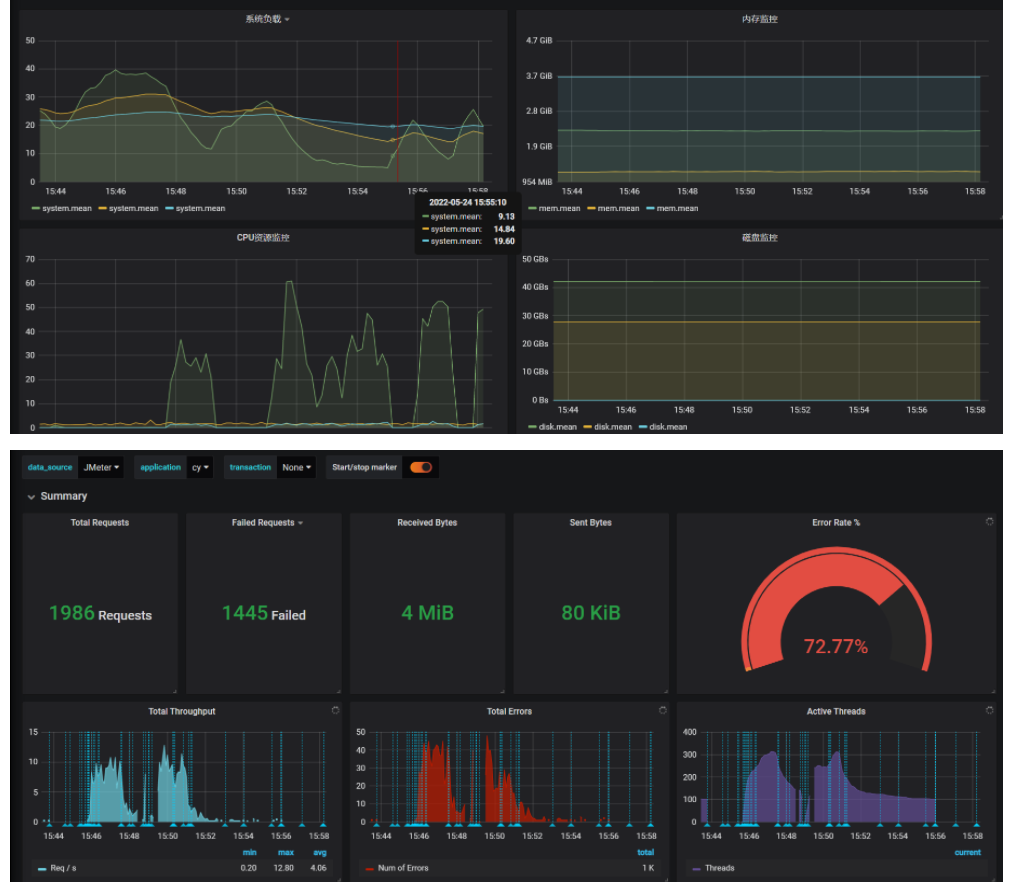Click the yellow mem.mean legend icon

click(591, 209)
